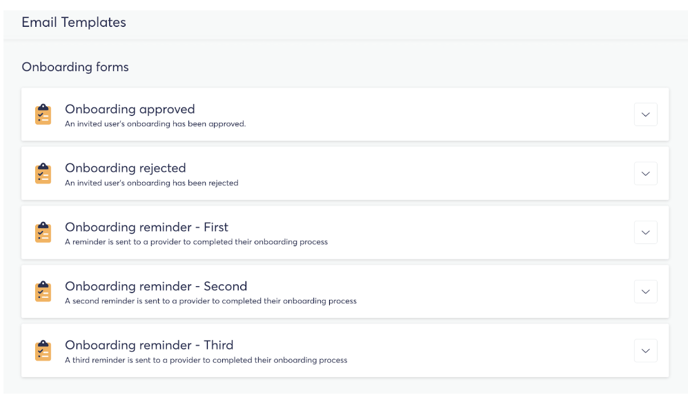Click the clipboard icon for Onboarding approved
The width and height of the screenshot is (688, 402).
pyautogui.click(x=43, y=115)
